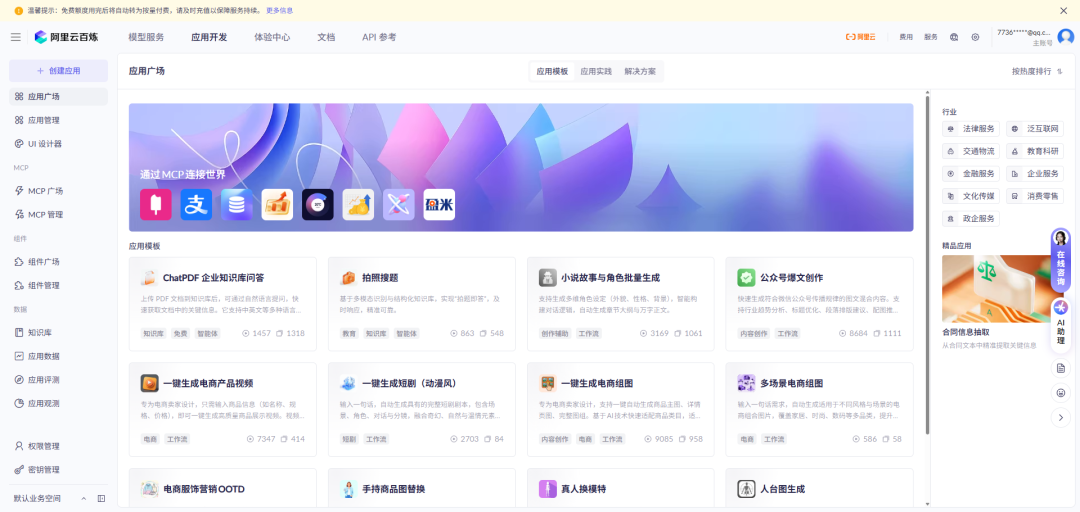Open the 合同信息抽取 featured app thumbnail
The image size is (1080, 512).
click(x=1003, y=289)
